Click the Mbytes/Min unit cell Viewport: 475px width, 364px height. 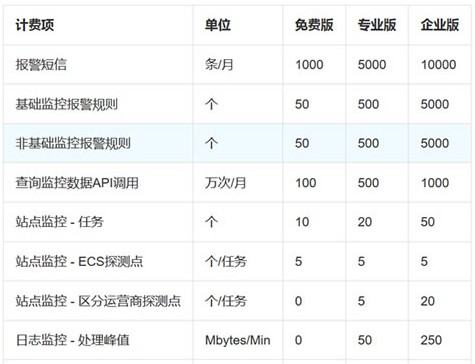click(237, 340)
